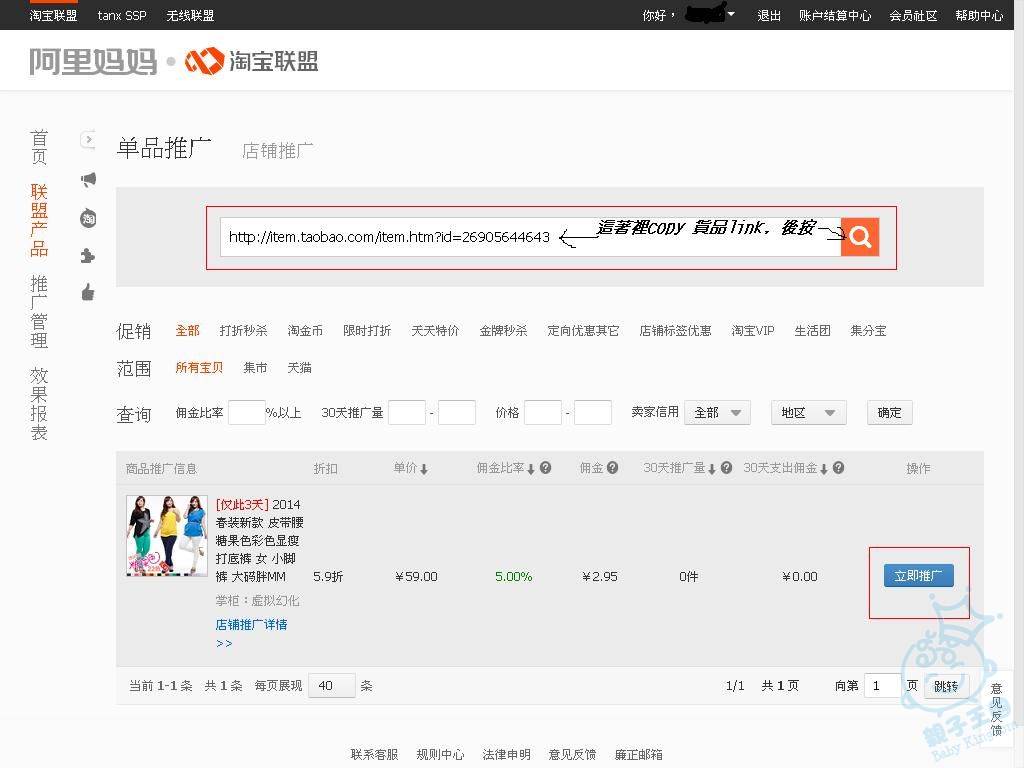
Task: Click 无线联盟 in the top bar
Action: pos(190,15)
